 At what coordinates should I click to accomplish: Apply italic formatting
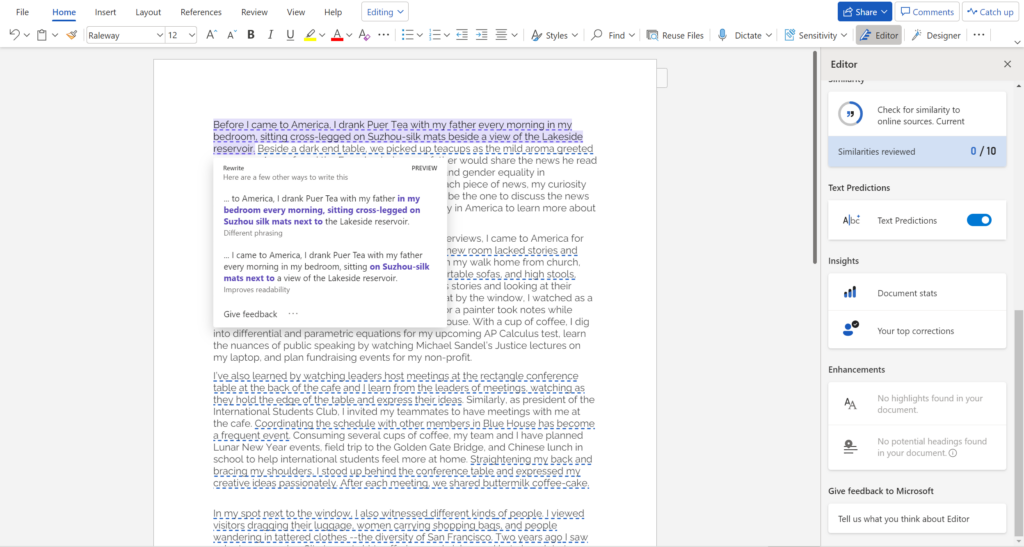(270, 35)
